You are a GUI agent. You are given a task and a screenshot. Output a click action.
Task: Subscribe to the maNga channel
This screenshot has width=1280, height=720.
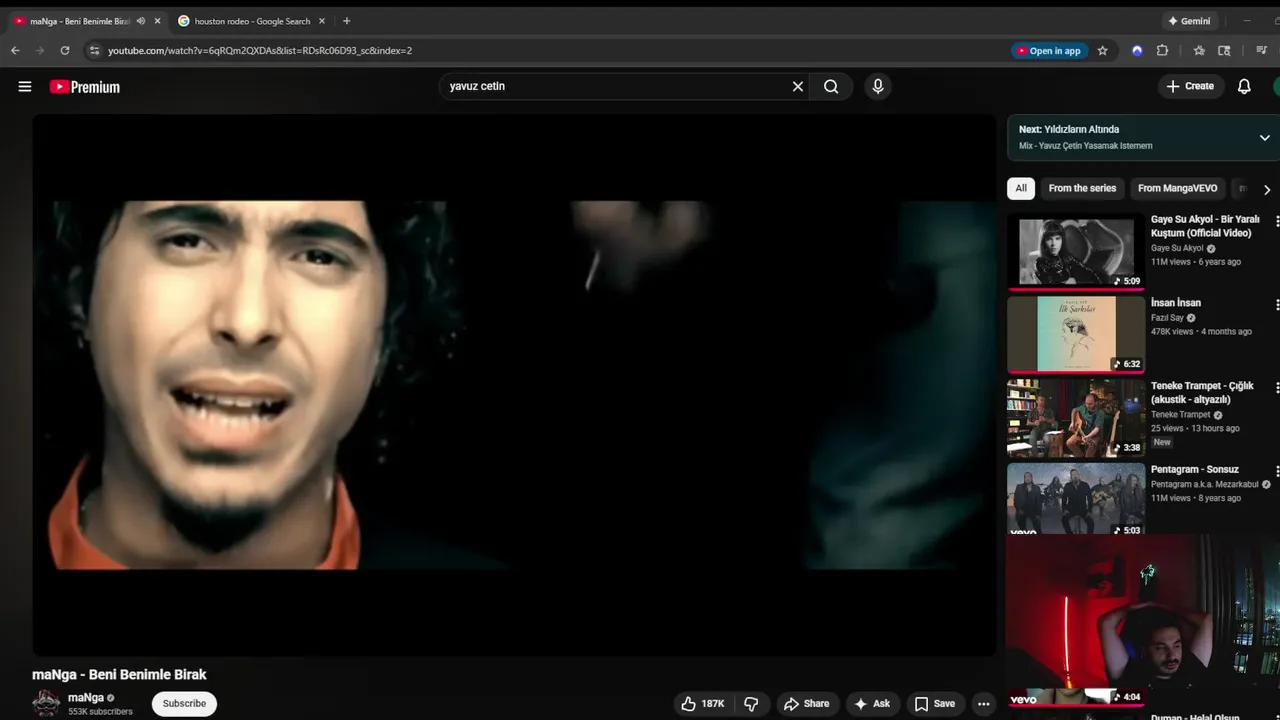point(184,704)
